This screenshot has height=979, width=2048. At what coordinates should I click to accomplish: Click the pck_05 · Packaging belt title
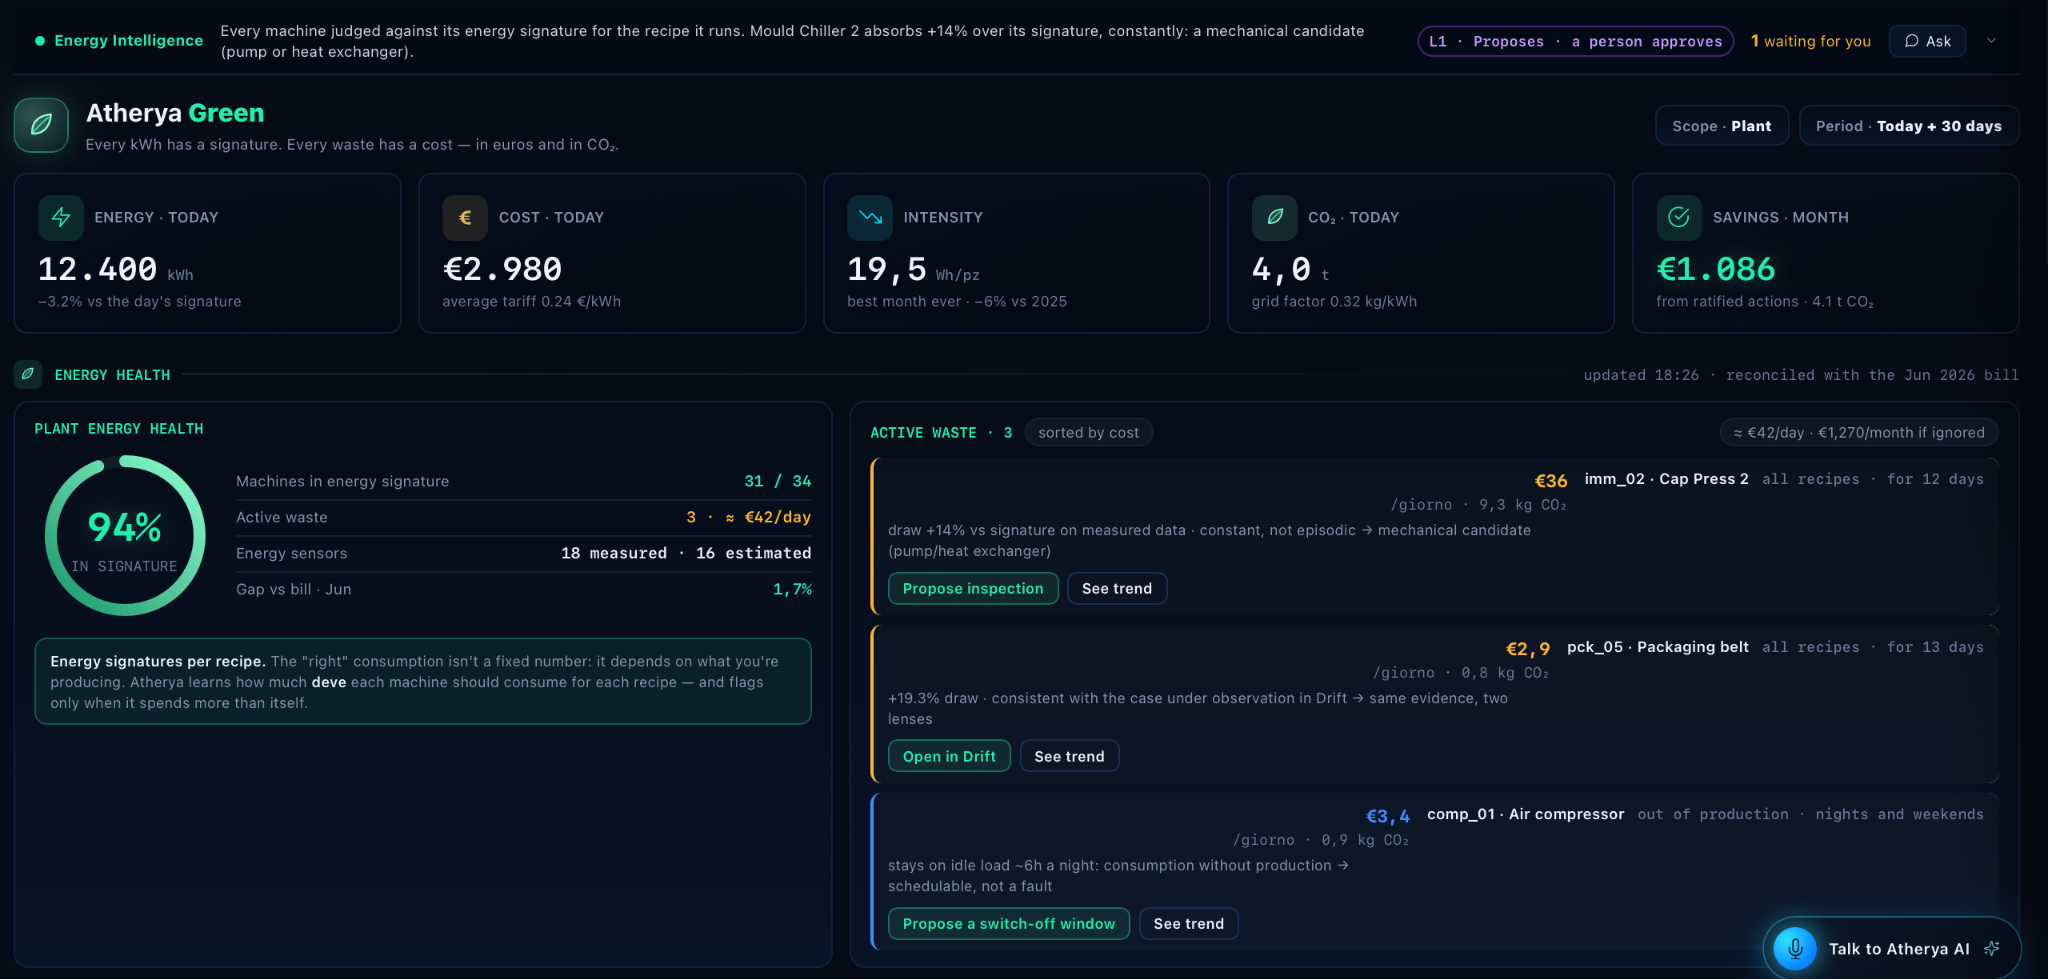point(1658,647)
